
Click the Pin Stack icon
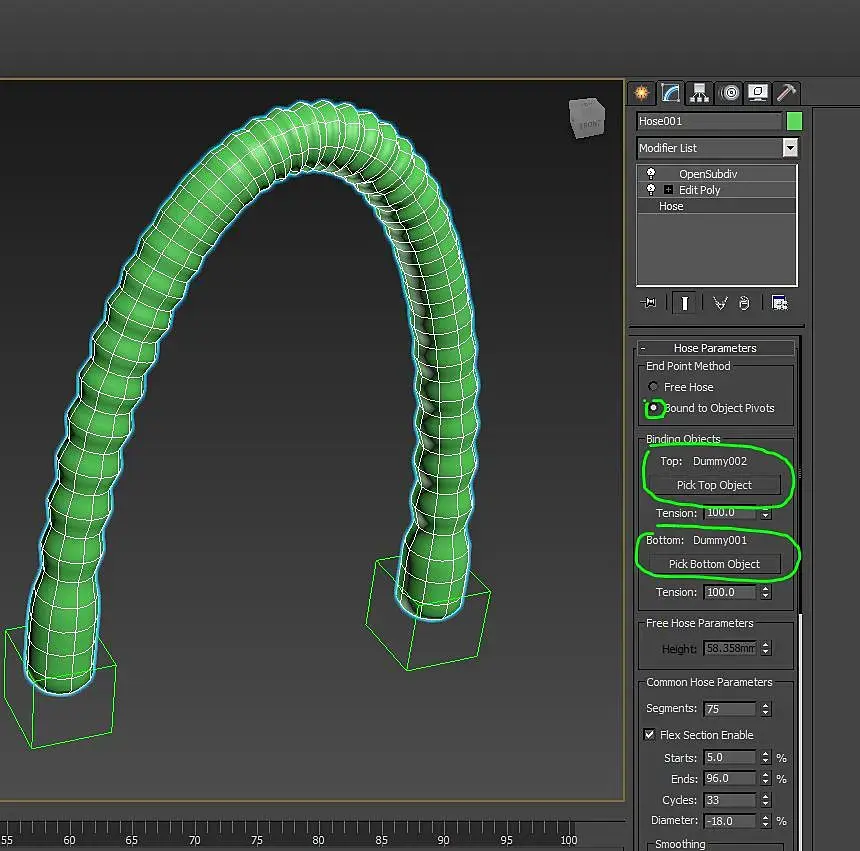tap(650, 302)
